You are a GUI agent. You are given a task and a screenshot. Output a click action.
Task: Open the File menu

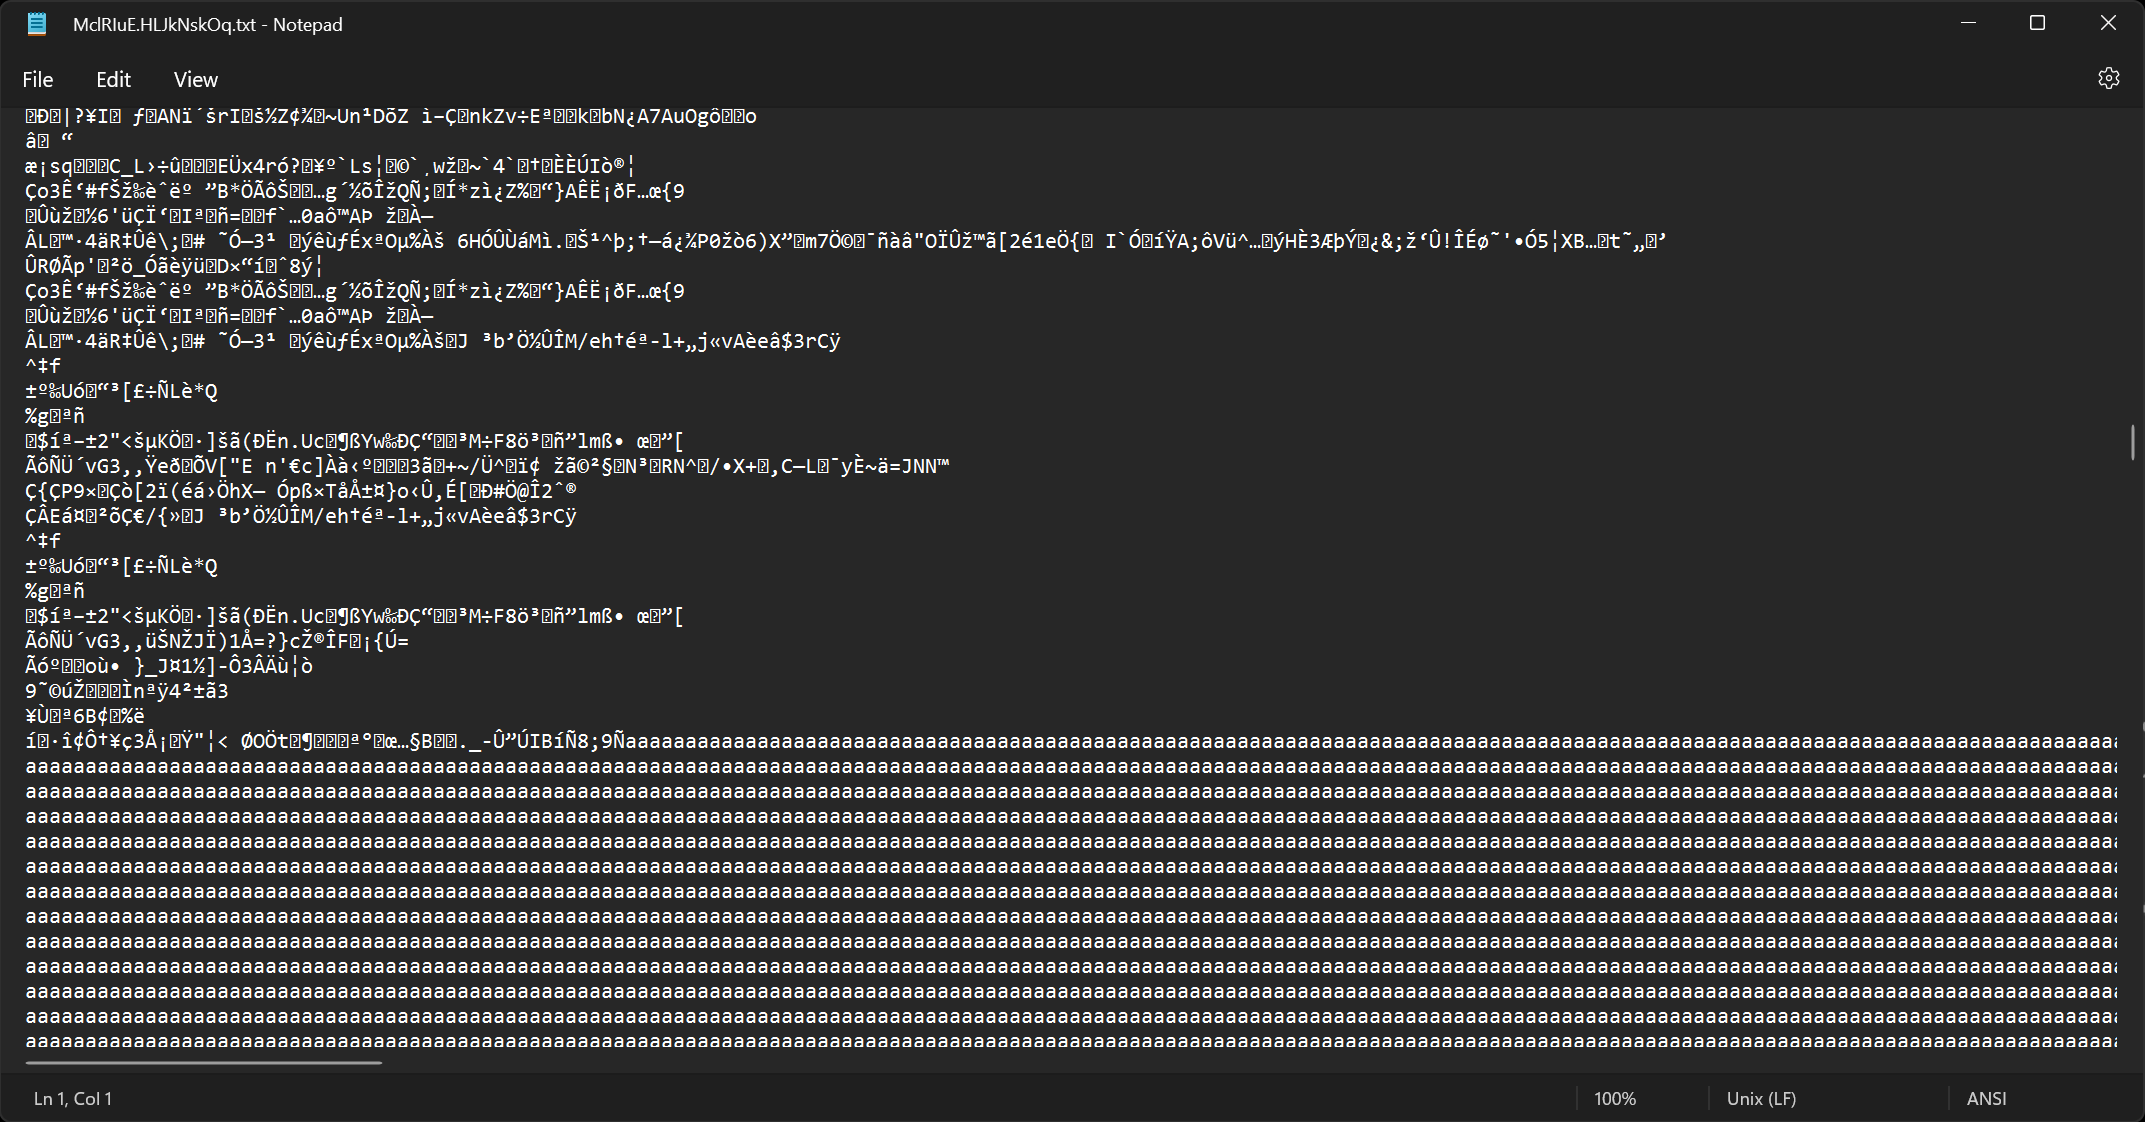tap(38, 79)
